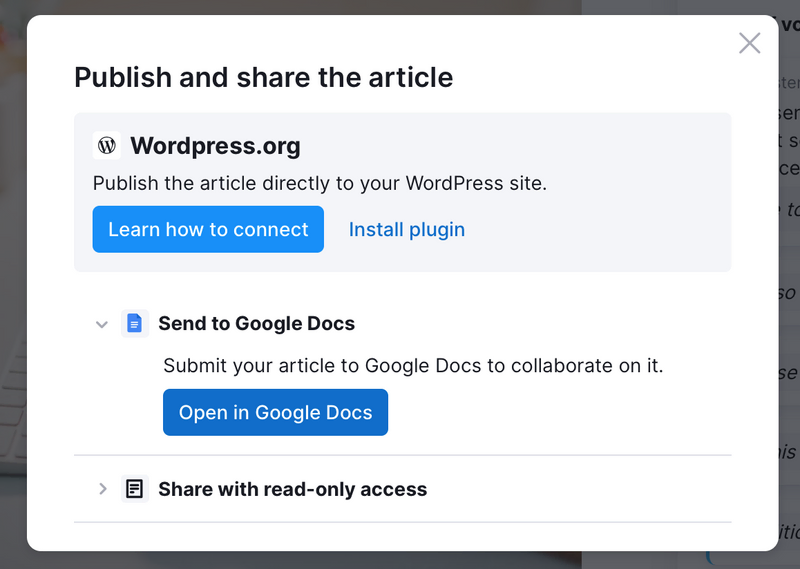
Task: Click the WordPress logo icon
Action: click(107, 145)
